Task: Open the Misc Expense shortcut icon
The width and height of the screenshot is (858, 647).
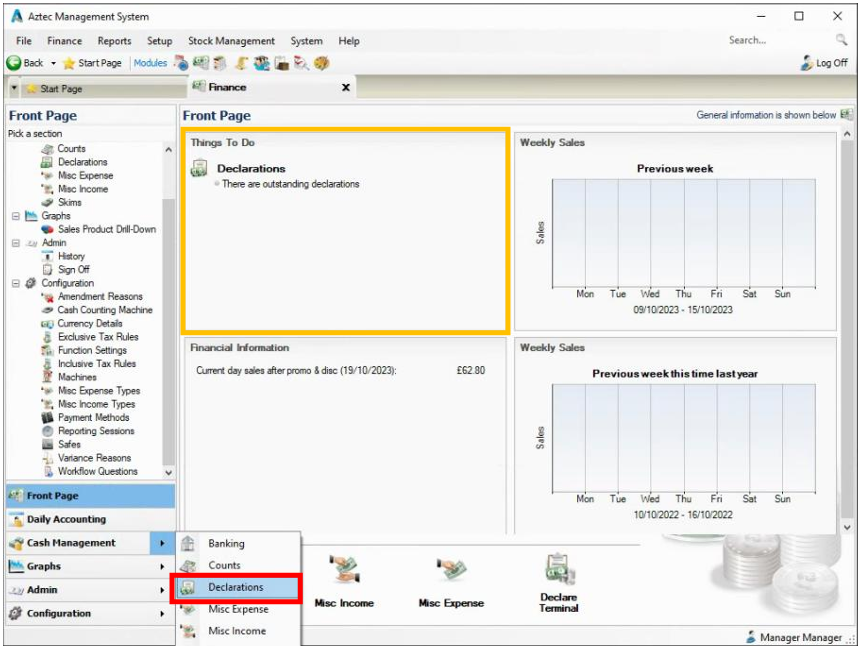Action: (x=451, y=572)
